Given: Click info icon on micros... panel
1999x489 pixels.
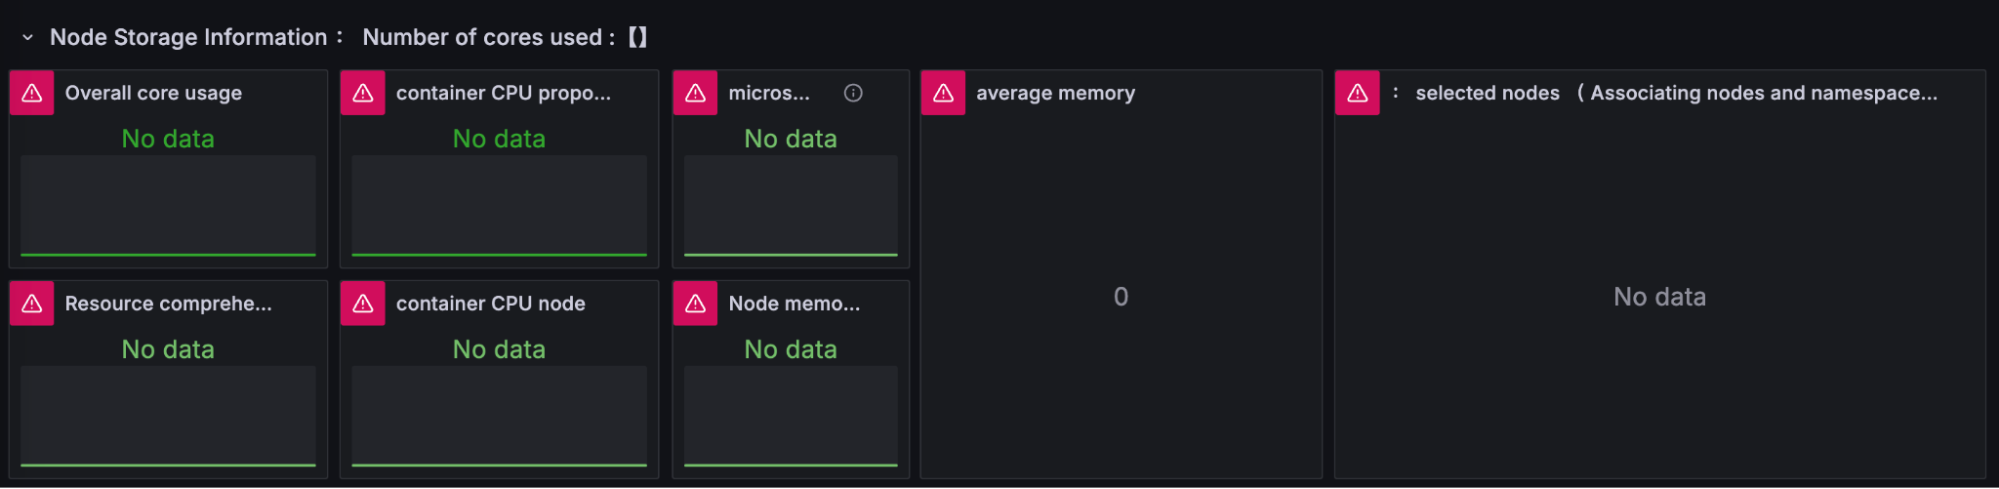Looking at the screenshot, I should pos(853,93).
